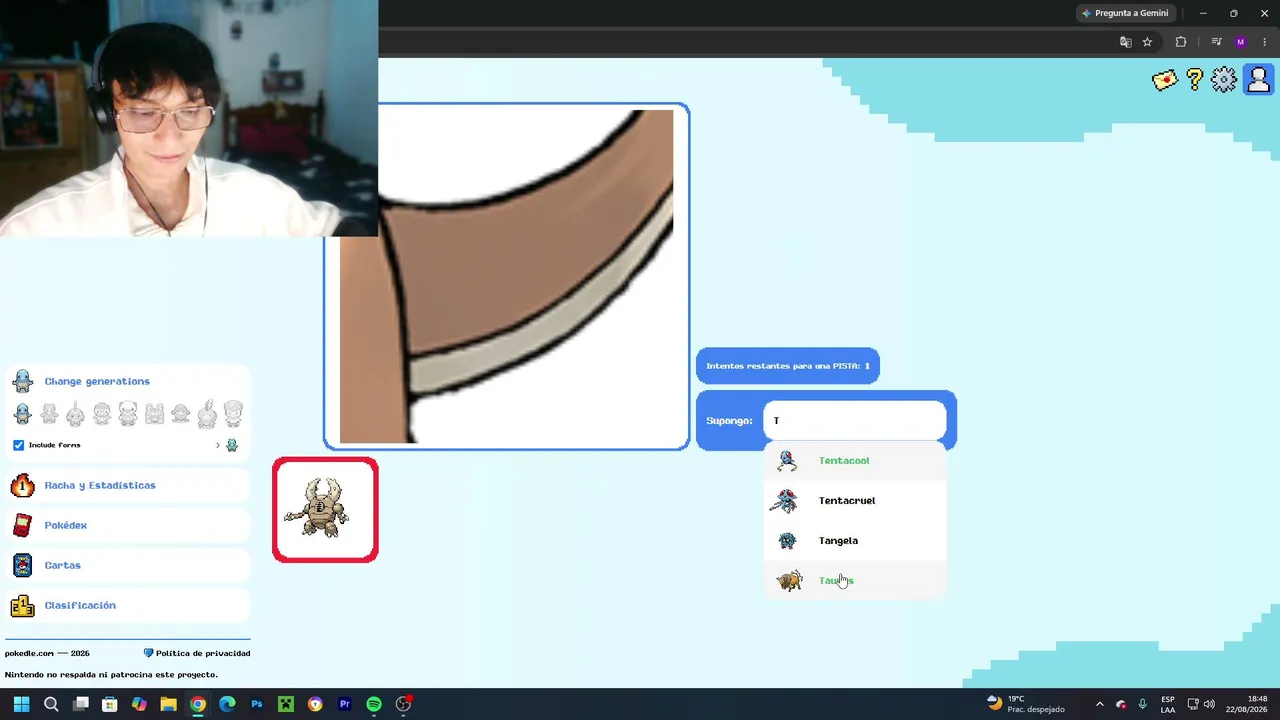Click the Pinsir wrong-guess thumbnail

click(325, 510)
